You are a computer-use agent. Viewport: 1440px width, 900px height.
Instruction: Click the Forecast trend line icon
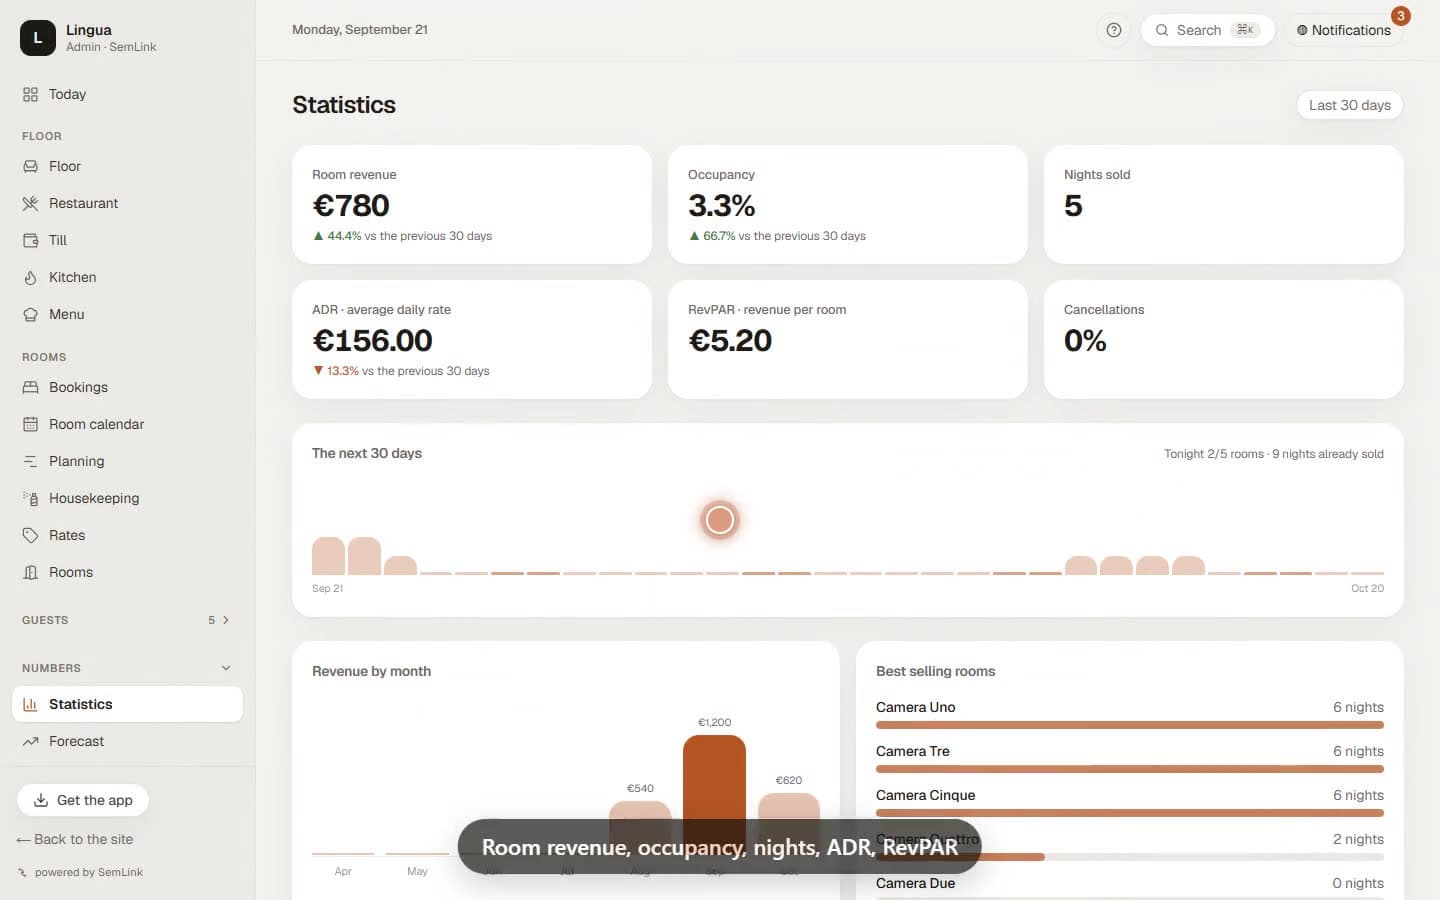[x=30, y=741]
